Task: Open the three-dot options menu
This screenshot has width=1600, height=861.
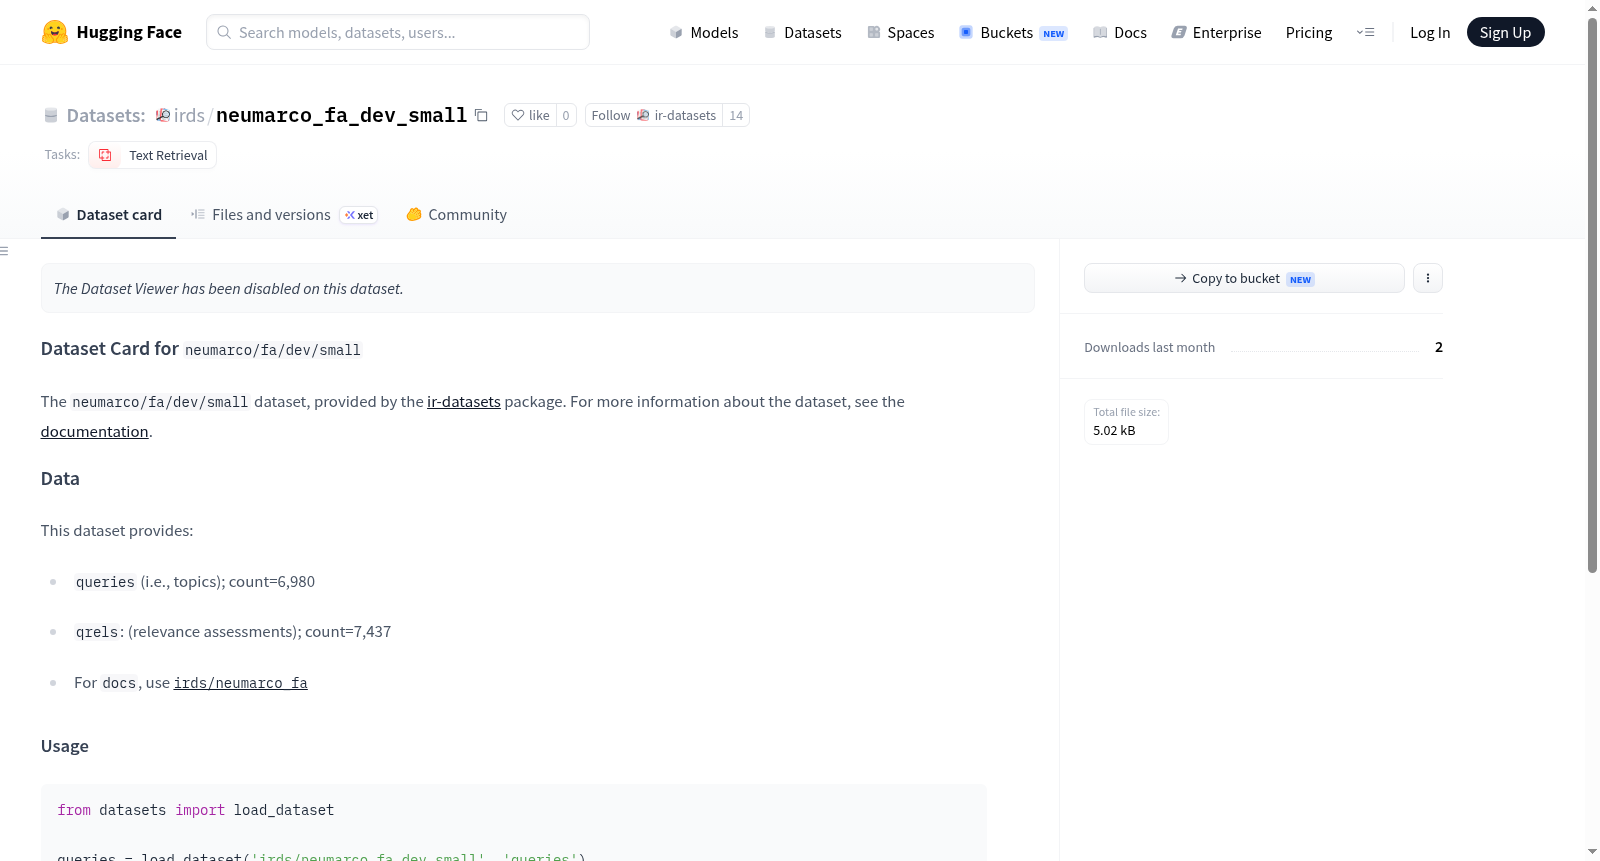Action: (1428, 278)
